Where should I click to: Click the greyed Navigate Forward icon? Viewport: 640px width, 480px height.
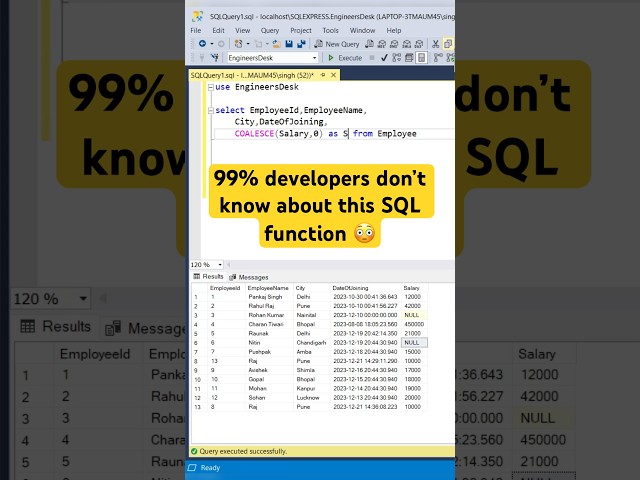221,44
